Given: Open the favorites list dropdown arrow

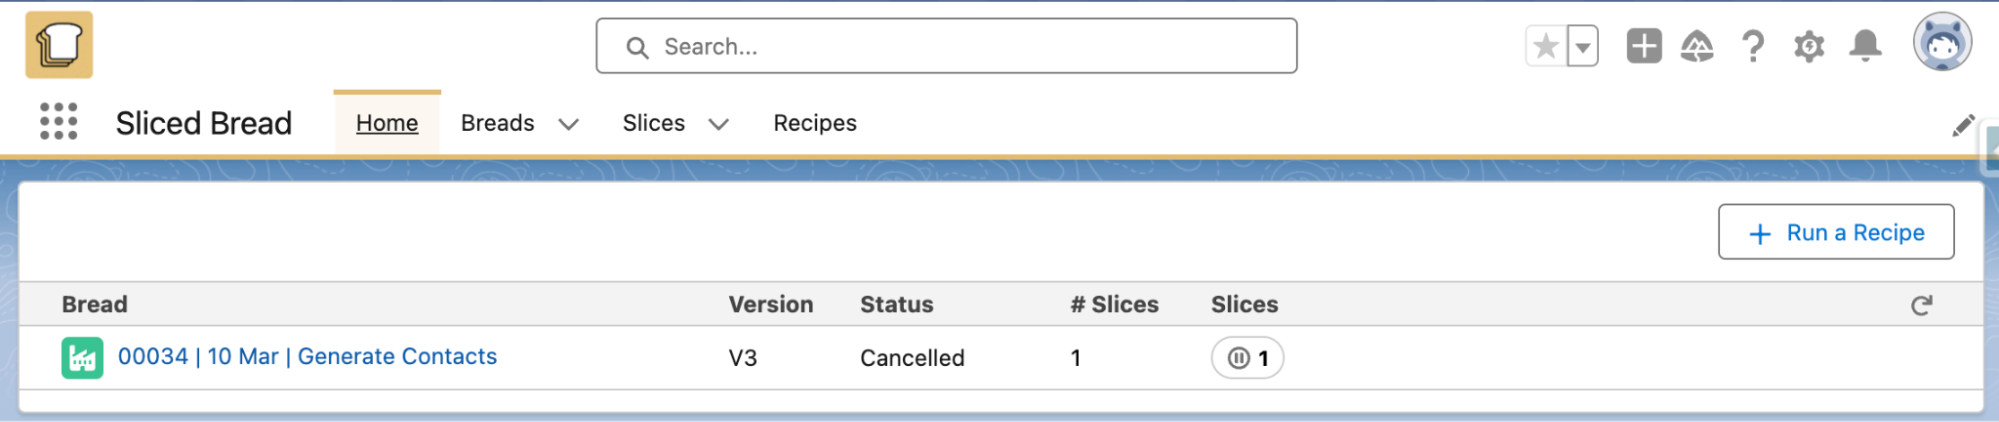Looking at the screenshot, I should click(x=1583, y=46).
